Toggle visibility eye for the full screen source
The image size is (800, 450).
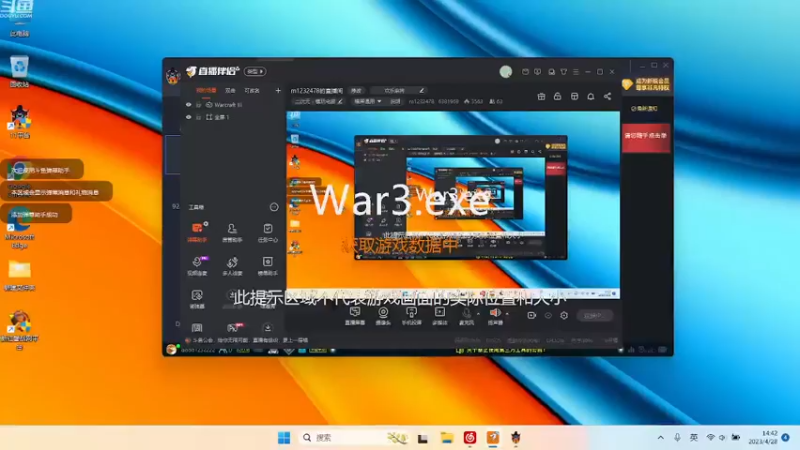point(189,117)
